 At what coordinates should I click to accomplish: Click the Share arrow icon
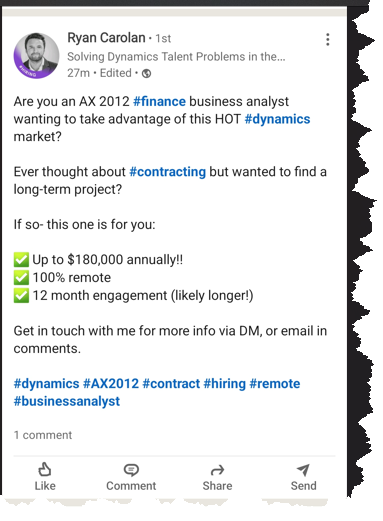click(217, 470)
